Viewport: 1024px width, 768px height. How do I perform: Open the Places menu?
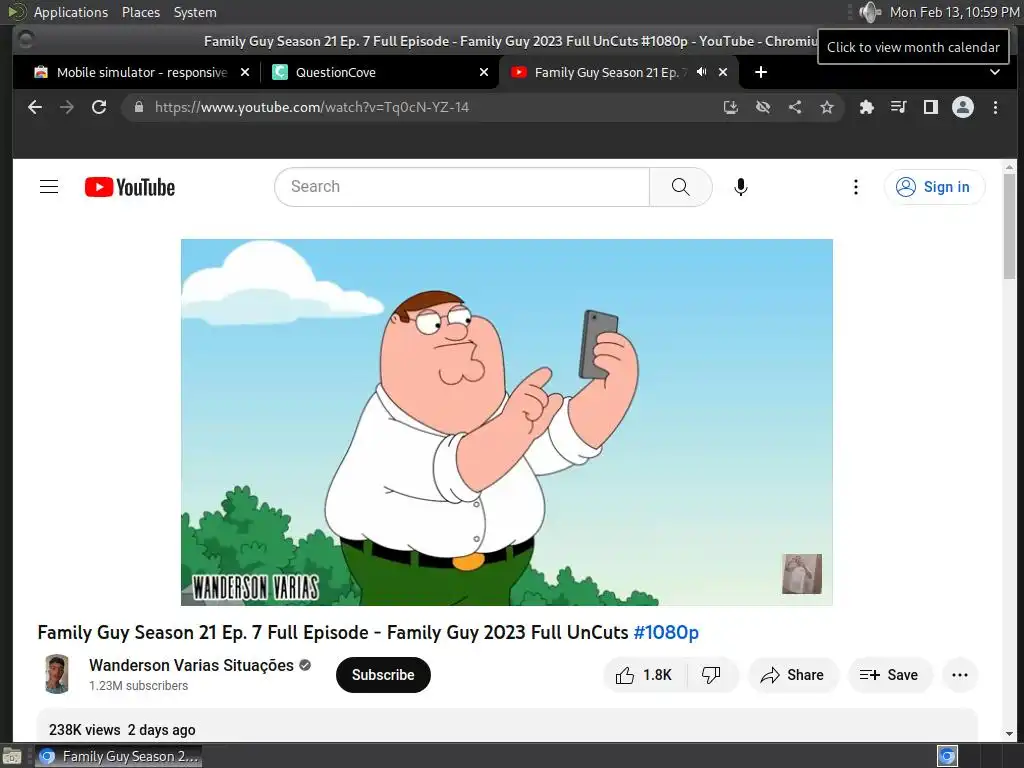point(141,12)
